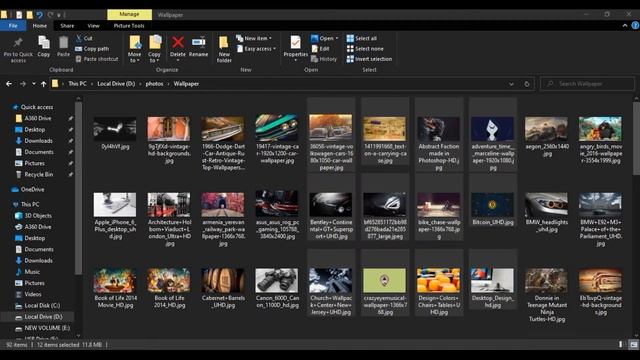Viewport: 640px width, 360px height.
Task: Open the Easy access dropdown
Action: [256, 49]
